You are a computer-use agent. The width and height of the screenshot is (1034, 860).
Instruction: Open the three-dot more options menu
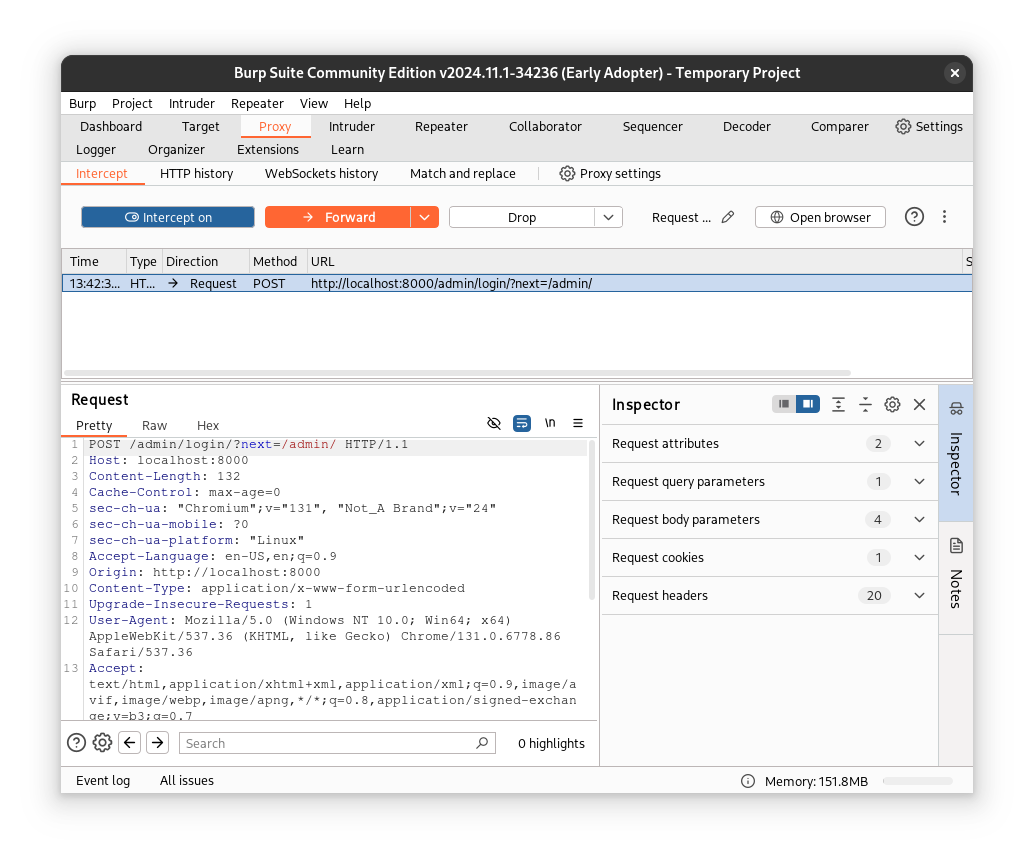(x=944, y=217)
